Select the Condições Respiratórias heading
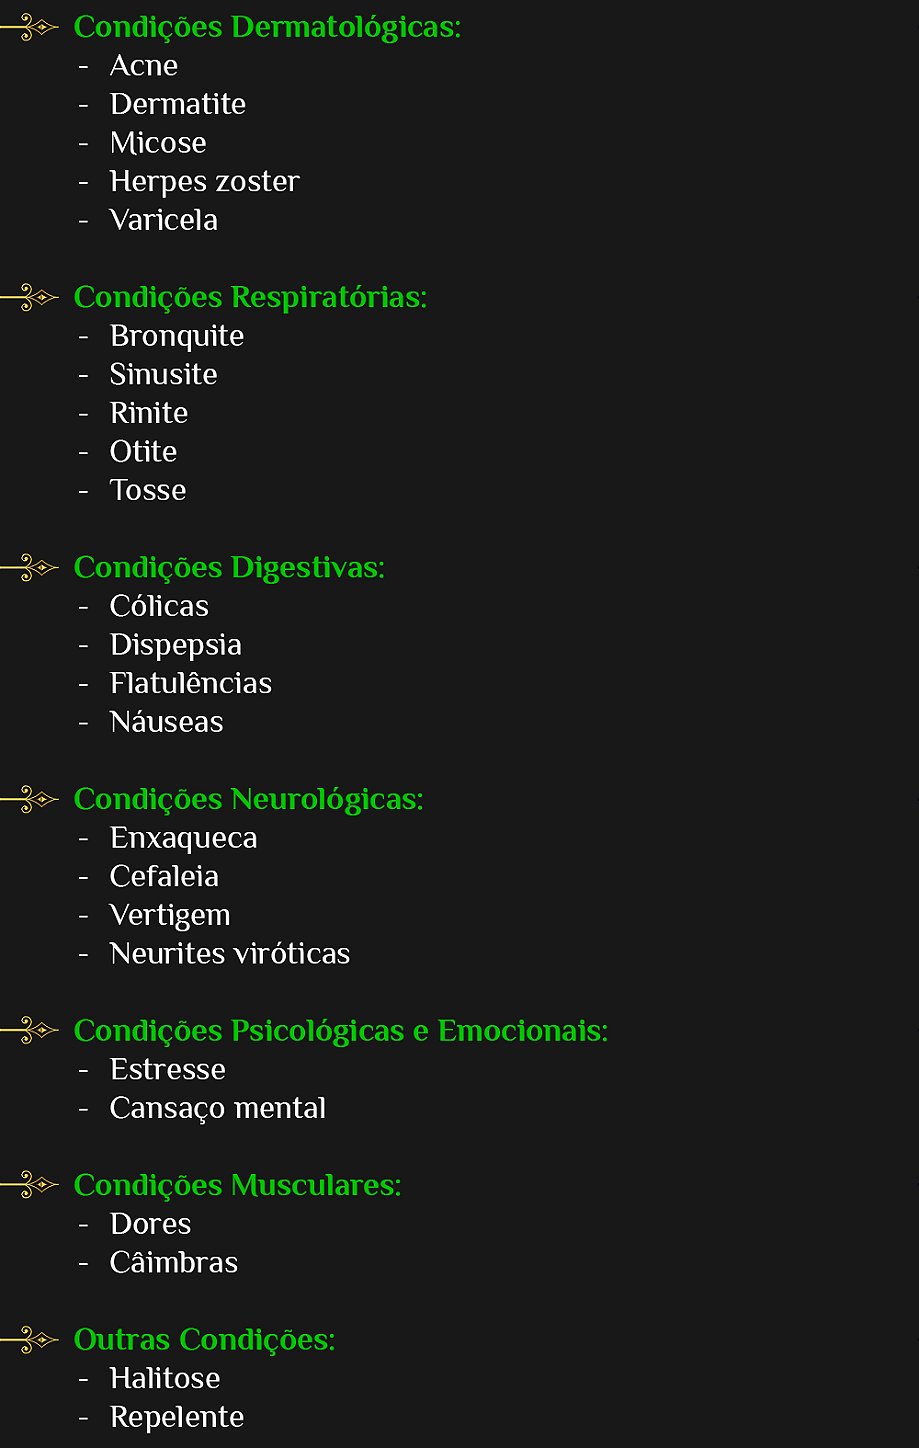Image resolution: width=919 pixels, height=1448 pixels. (250, 298)
